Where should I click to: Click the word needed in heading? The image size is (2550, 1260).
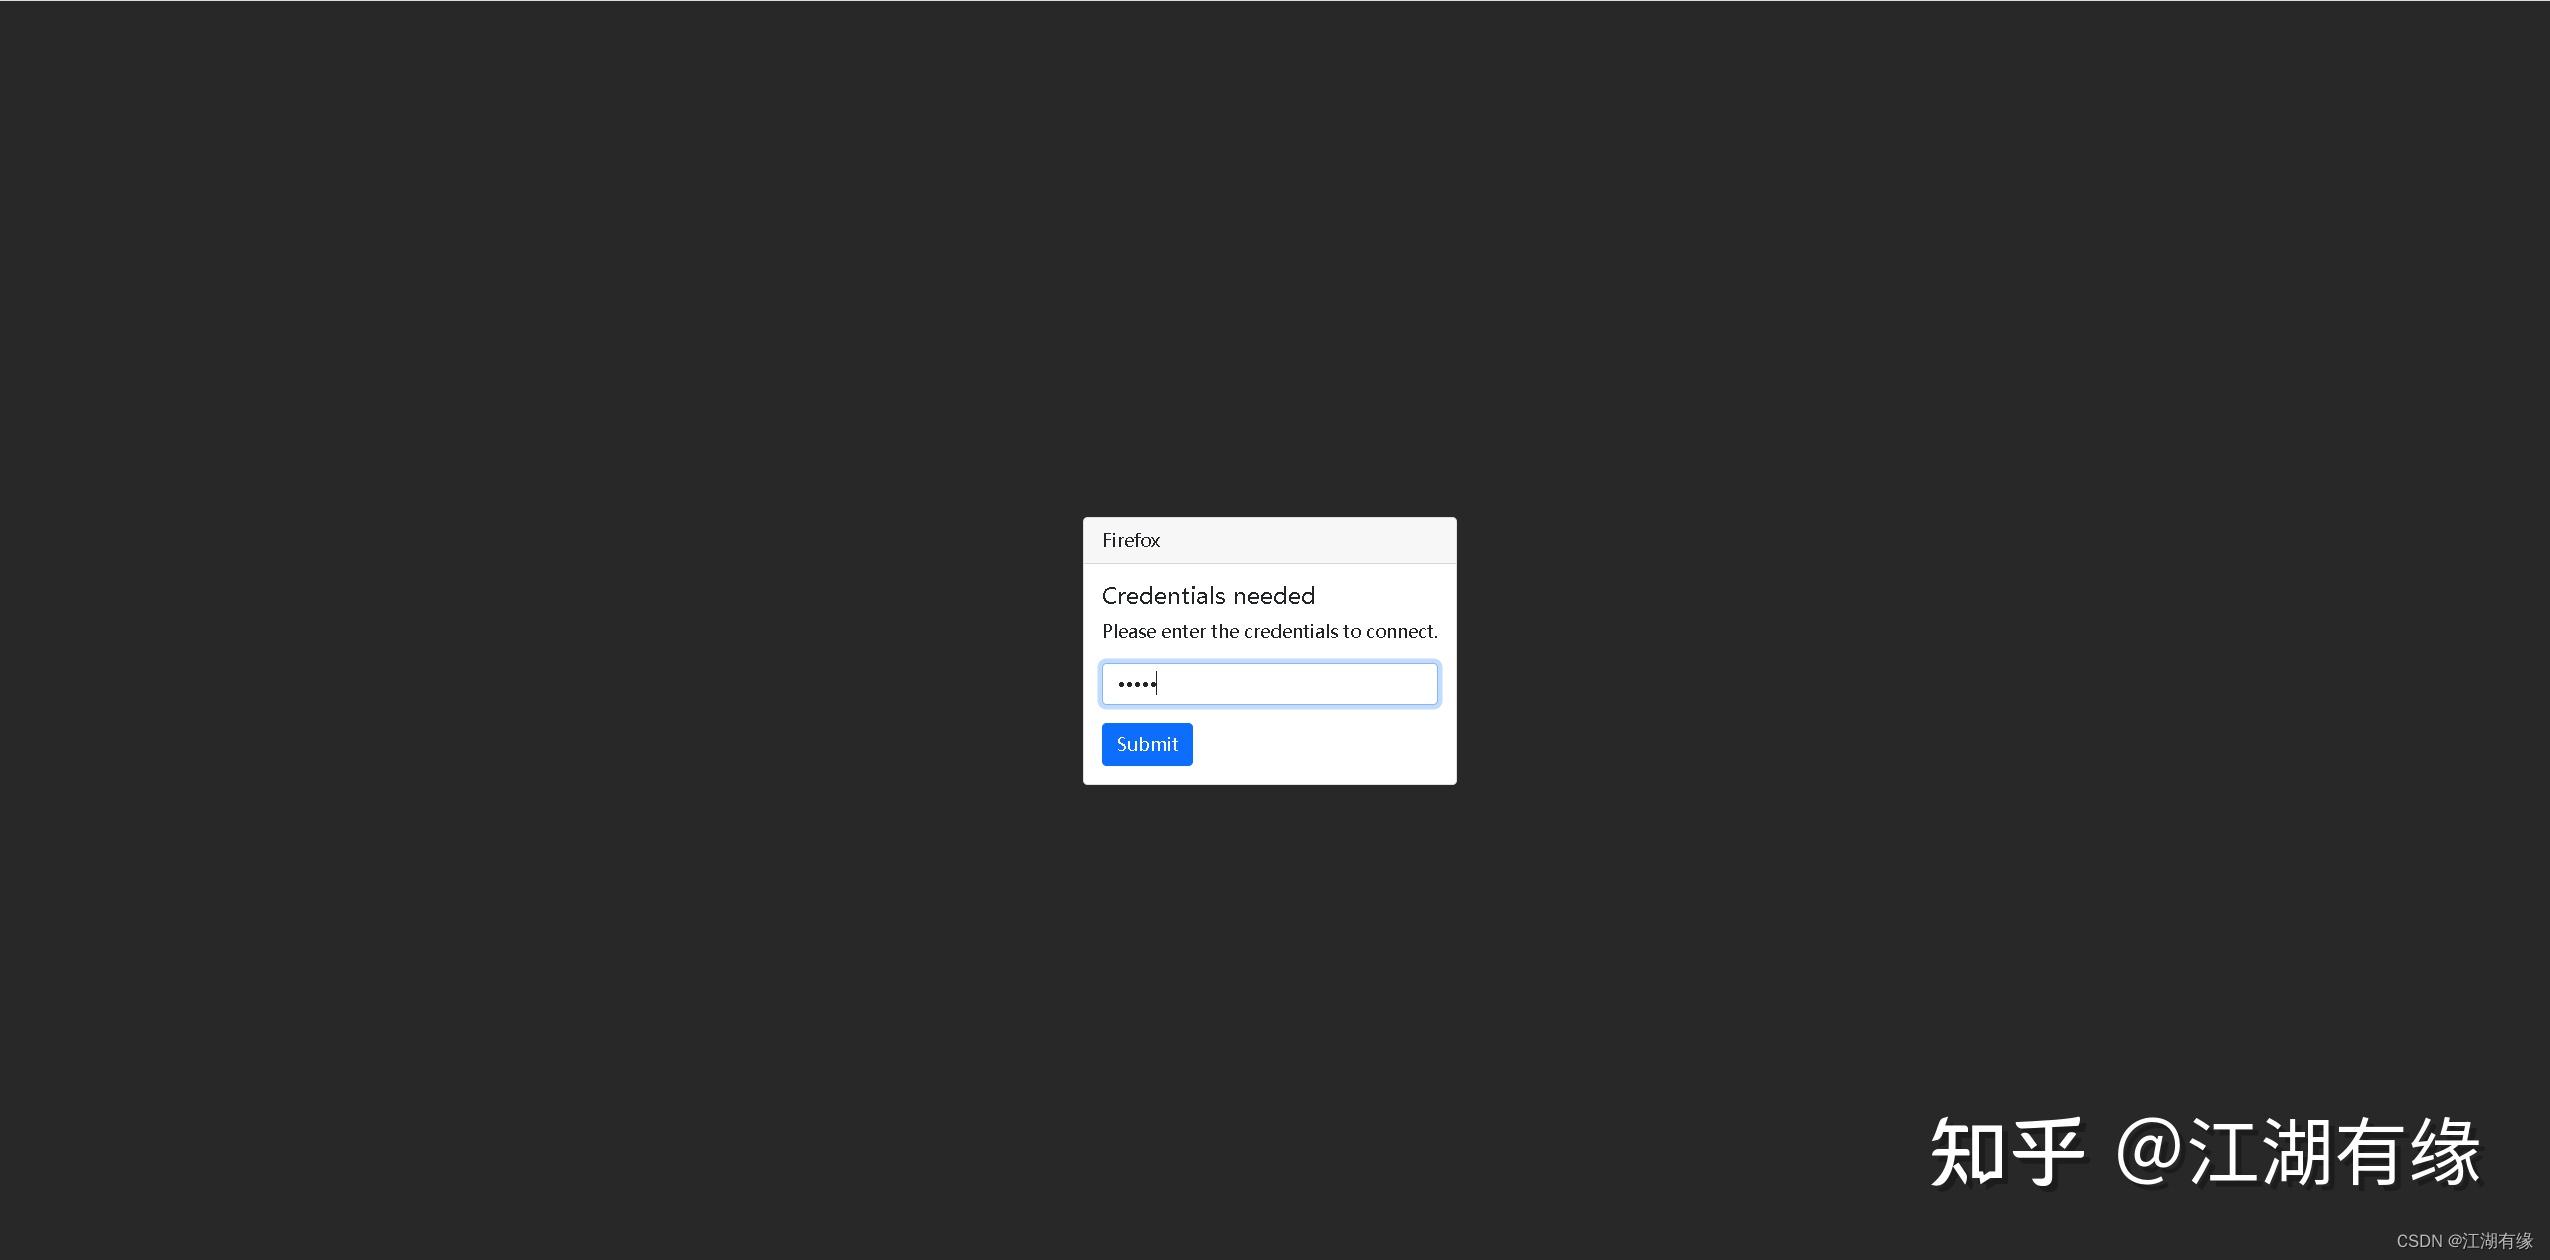(x=1274, y=596)
